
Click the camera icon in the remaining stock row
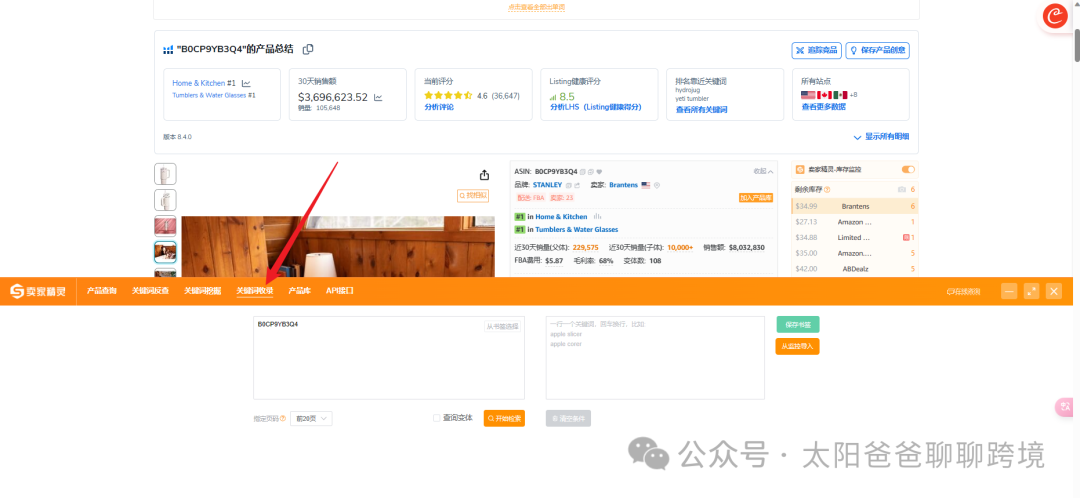(x=901, y=189)
